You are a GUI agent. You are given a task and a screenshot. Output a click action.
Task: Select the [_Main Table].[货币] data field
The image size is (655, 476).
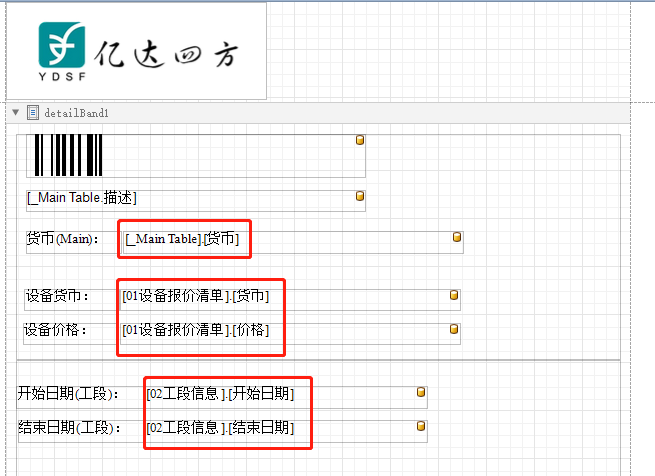(182, 239)
